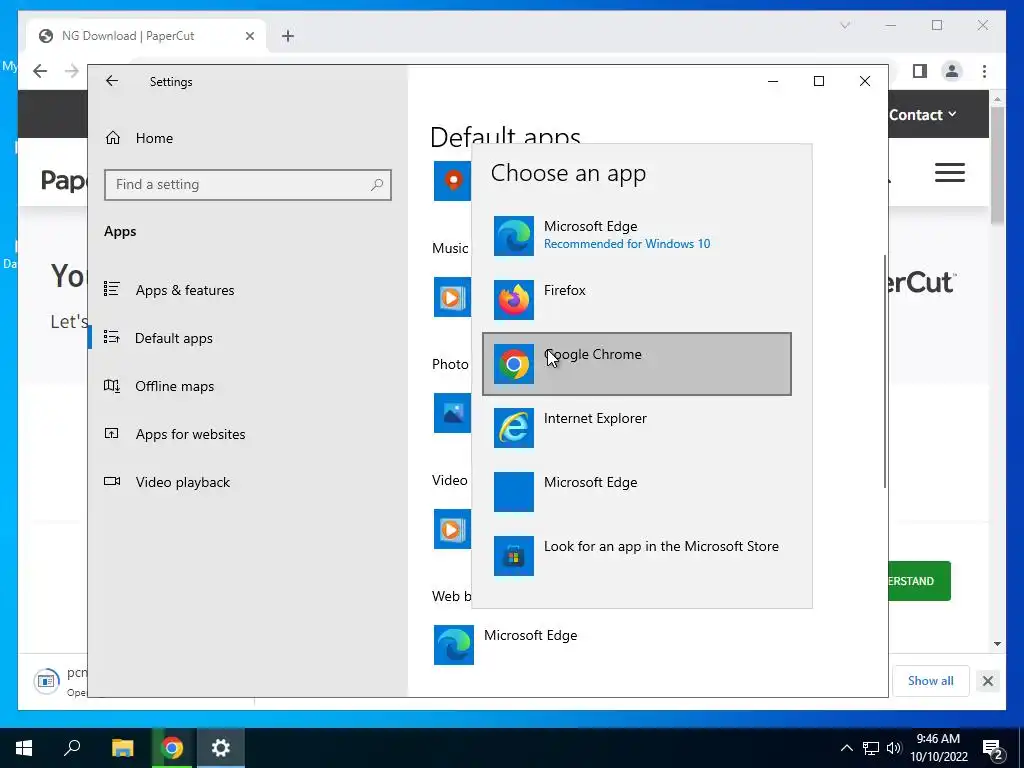Pick Internet Explorer from the app list
1024x768 pixels.
coord(637,428)
